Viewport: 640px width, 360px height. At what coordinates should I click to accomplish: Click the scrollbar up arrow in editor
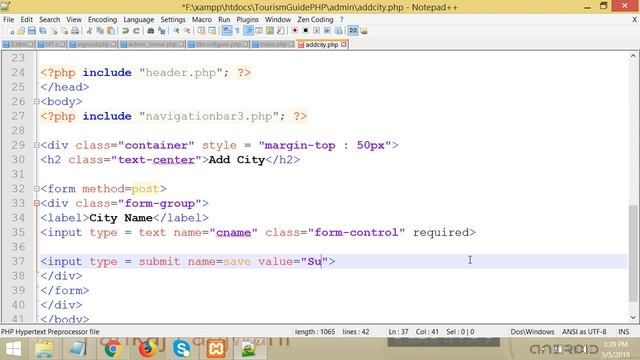point(633,56)
